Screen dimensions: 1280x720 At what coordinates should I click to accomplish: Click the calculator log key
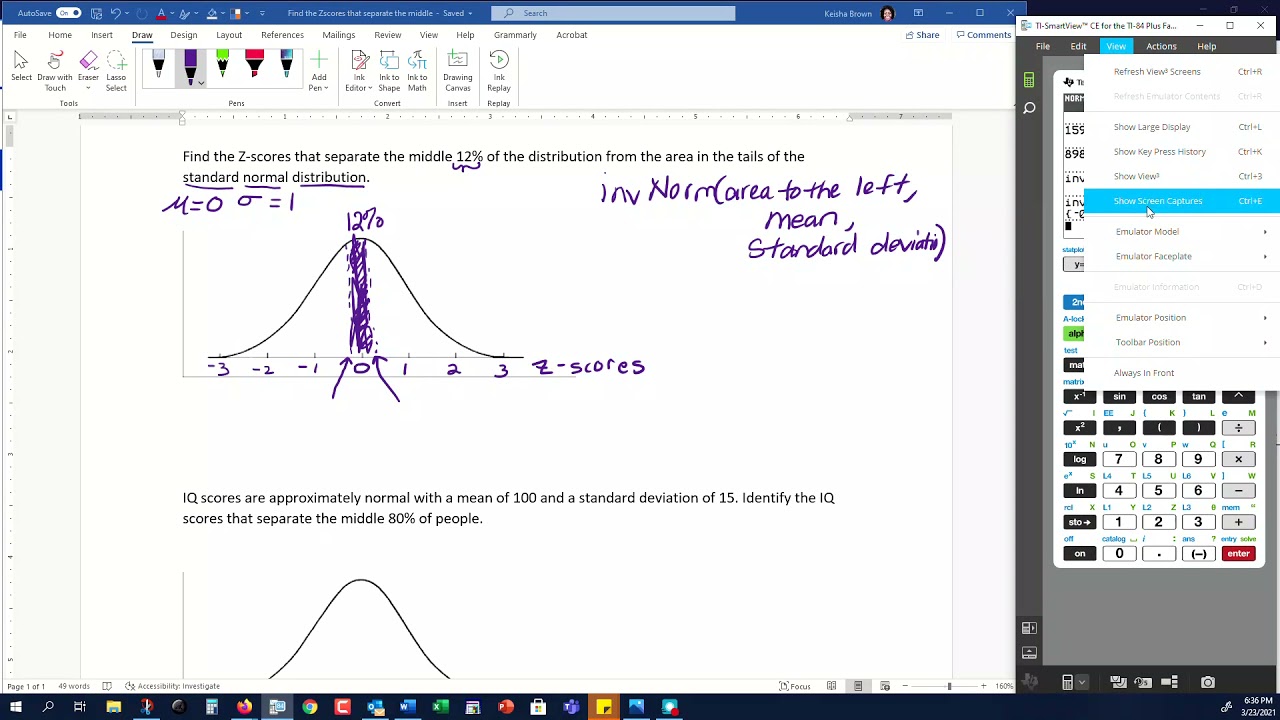[x=1080, y=459]
